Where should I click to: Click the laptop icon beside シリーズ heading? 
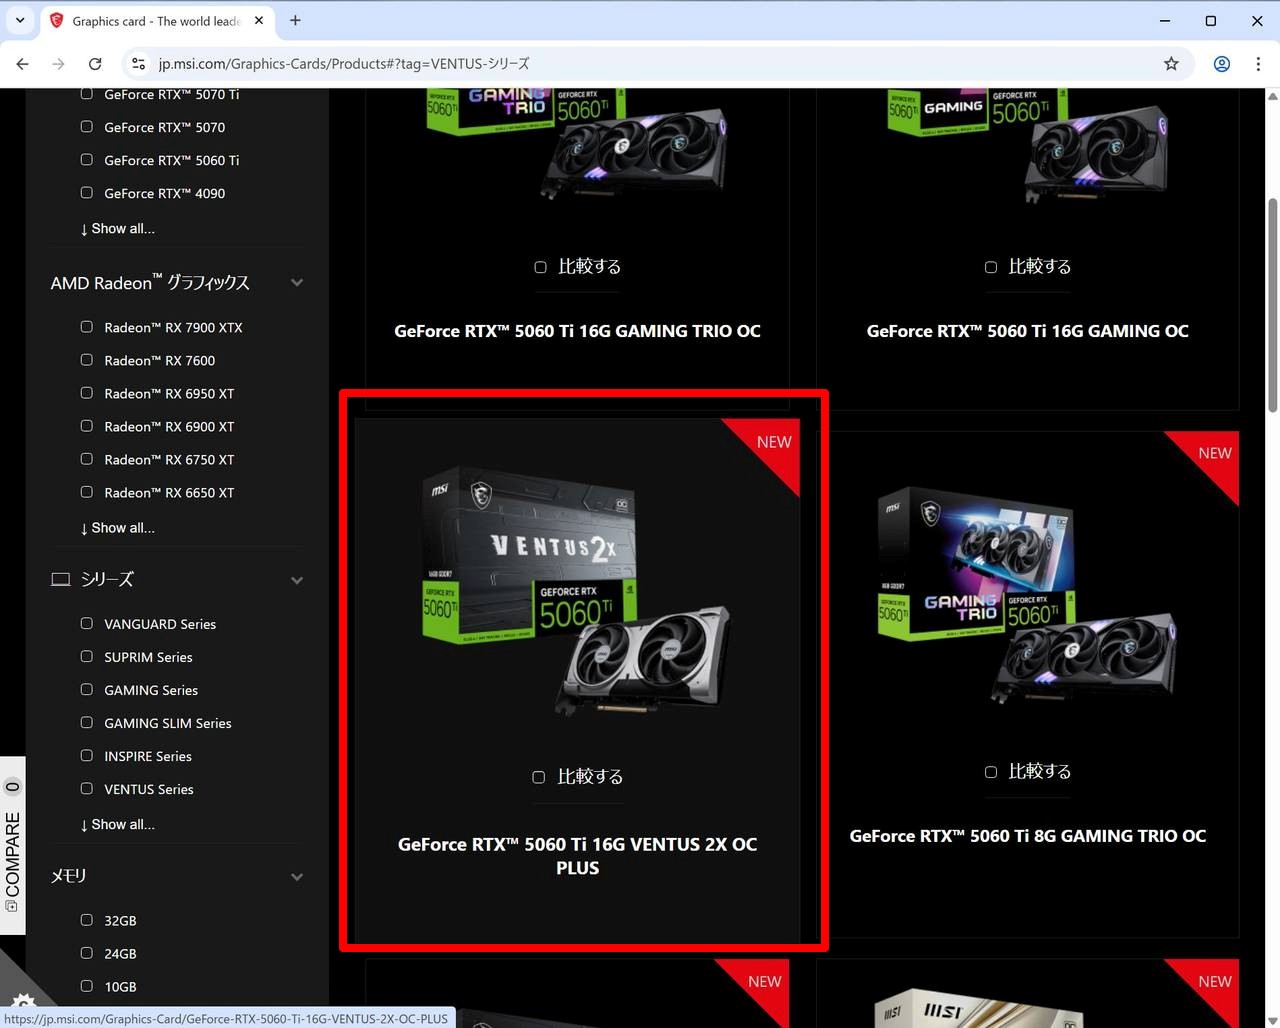(61, 579)
